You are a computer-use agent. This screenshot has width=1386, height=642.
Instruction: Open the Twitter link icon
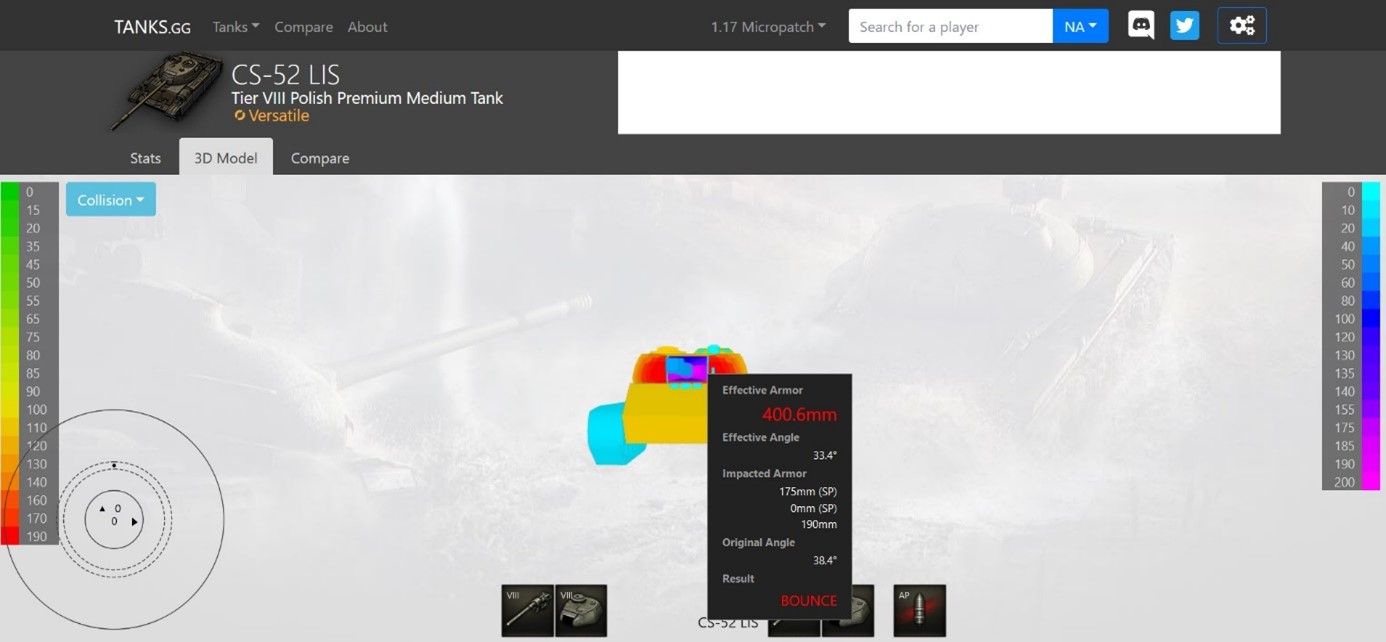click(x=1185, y=26)
